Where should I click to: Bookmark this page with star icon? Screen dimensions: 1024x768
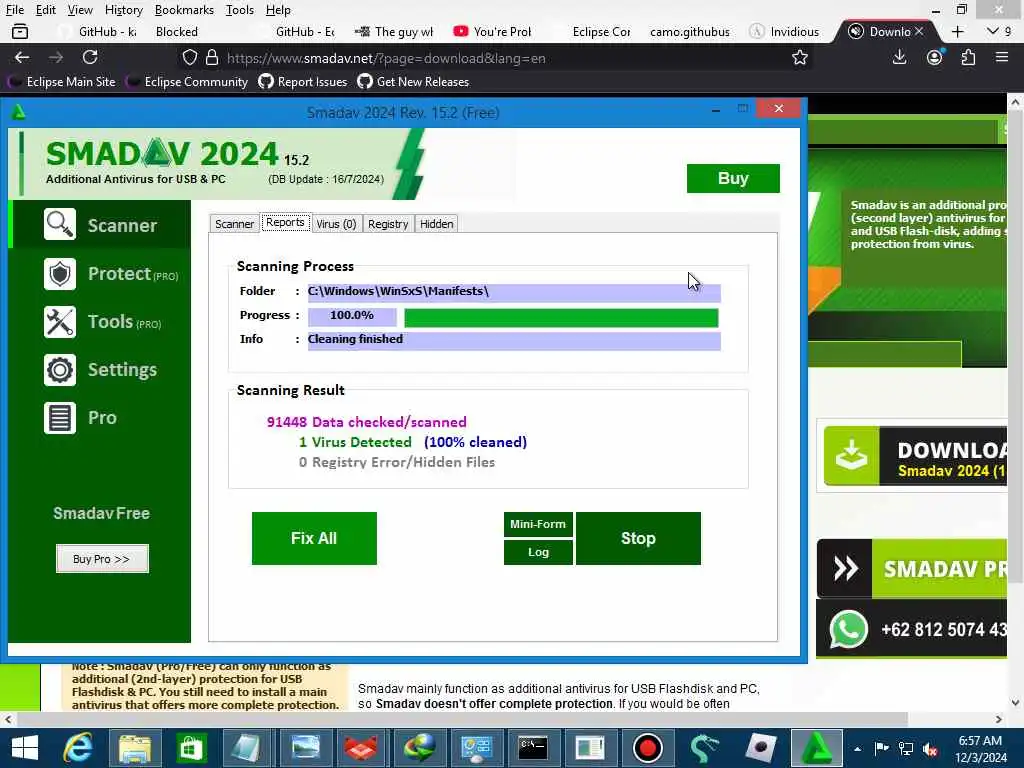[x=799, y=57]
